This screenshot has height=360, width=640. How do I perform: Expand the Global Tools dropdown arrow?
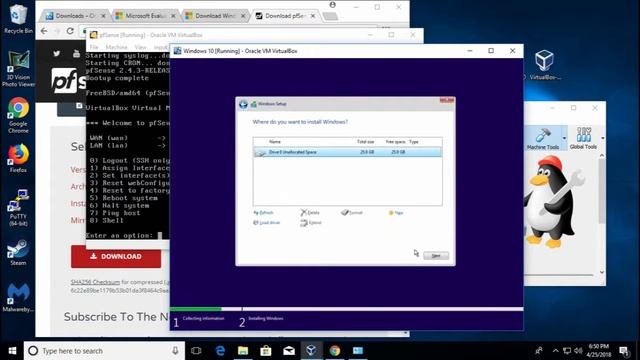point(602,138)
